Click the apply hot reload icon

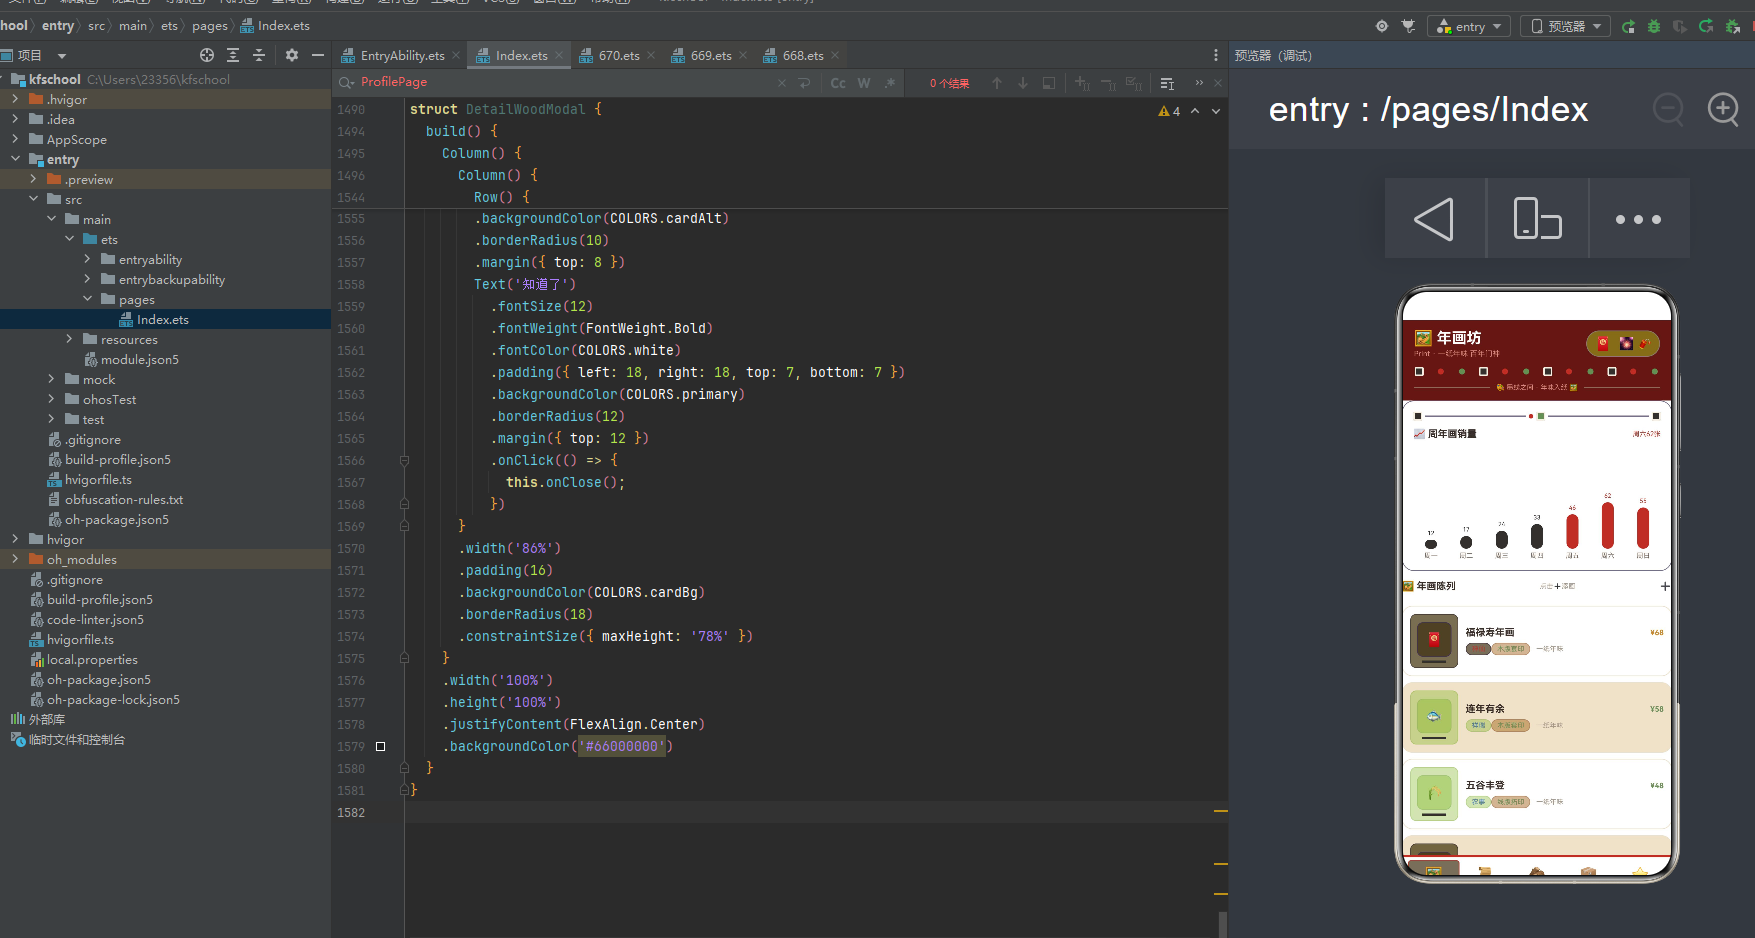(x=1706, y=26)
